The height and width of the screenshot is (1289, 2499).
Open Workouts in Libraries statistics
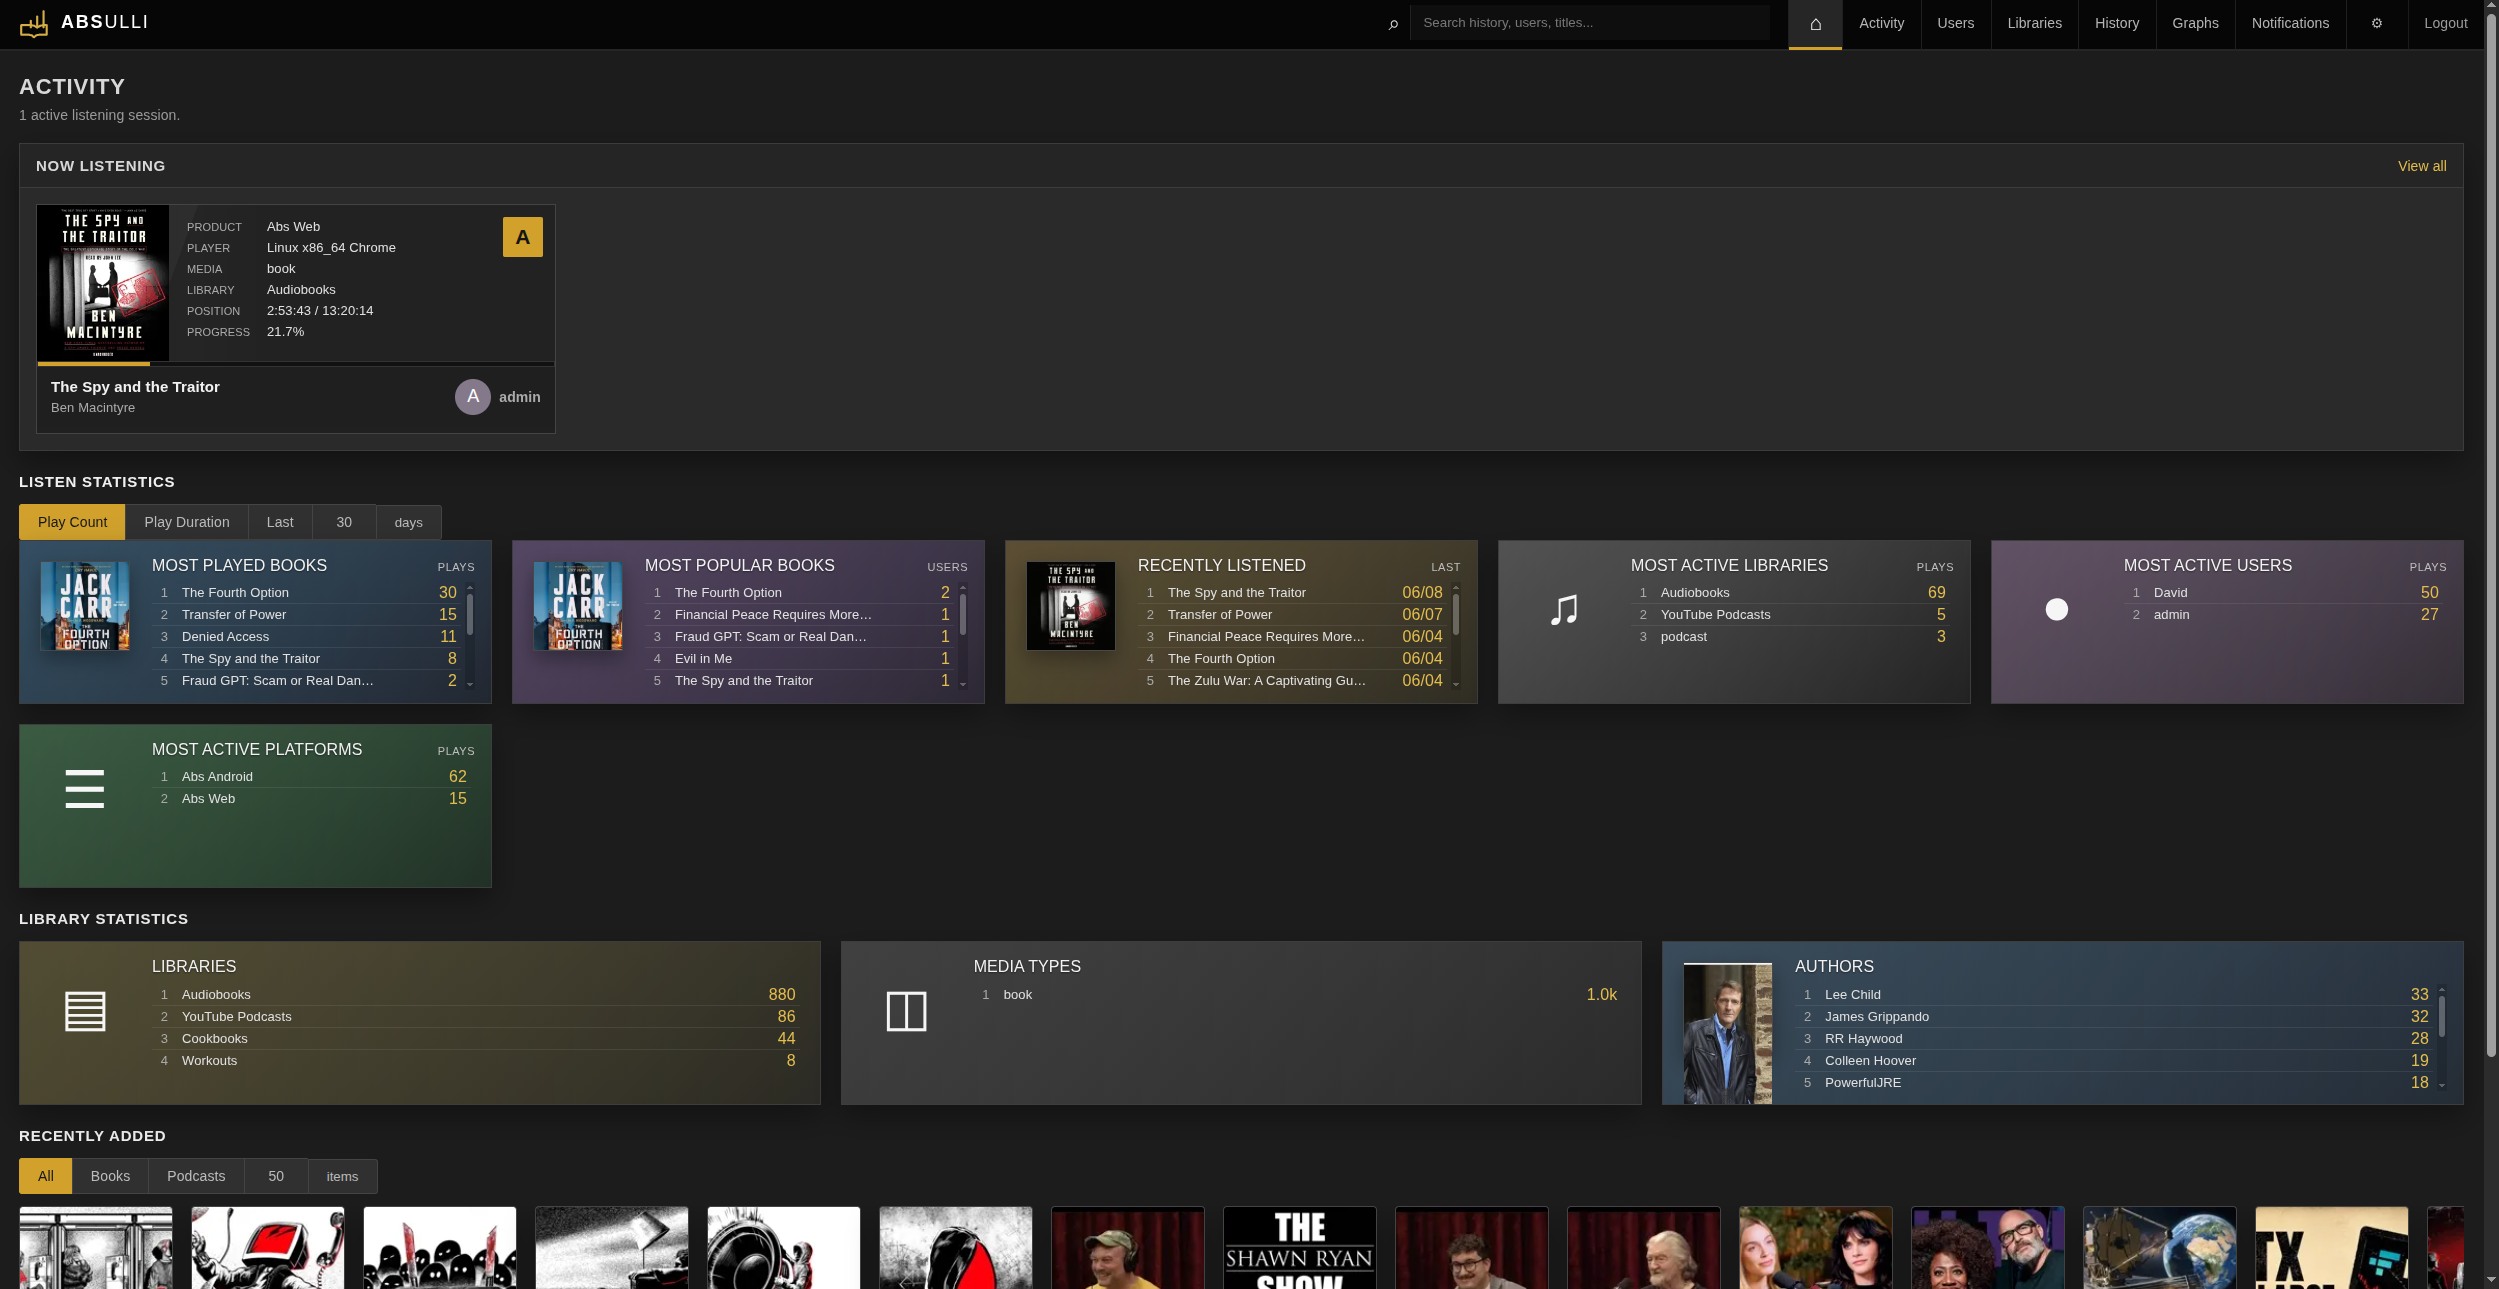(x=209, y=1061)
